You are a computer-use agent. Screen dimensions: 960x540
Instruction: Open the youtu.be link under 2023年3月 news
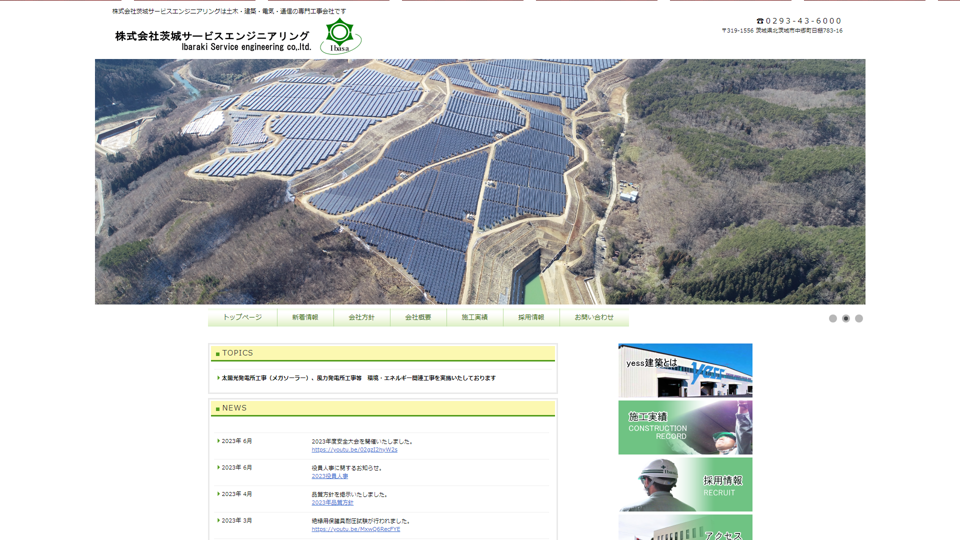[355, 529]
